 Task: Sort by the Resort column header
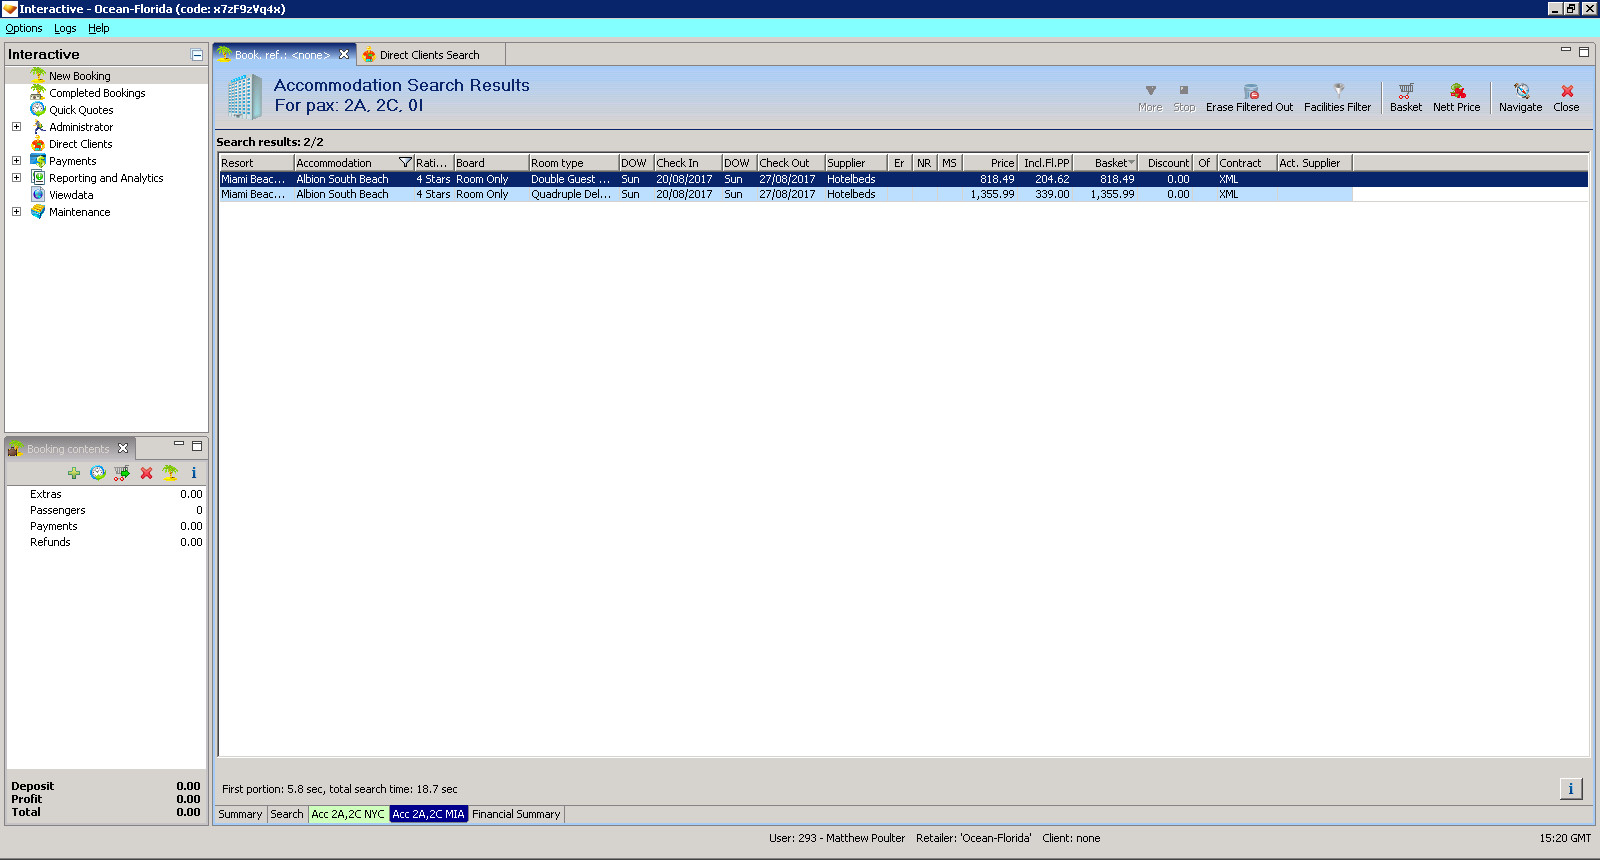pos(257,163)
